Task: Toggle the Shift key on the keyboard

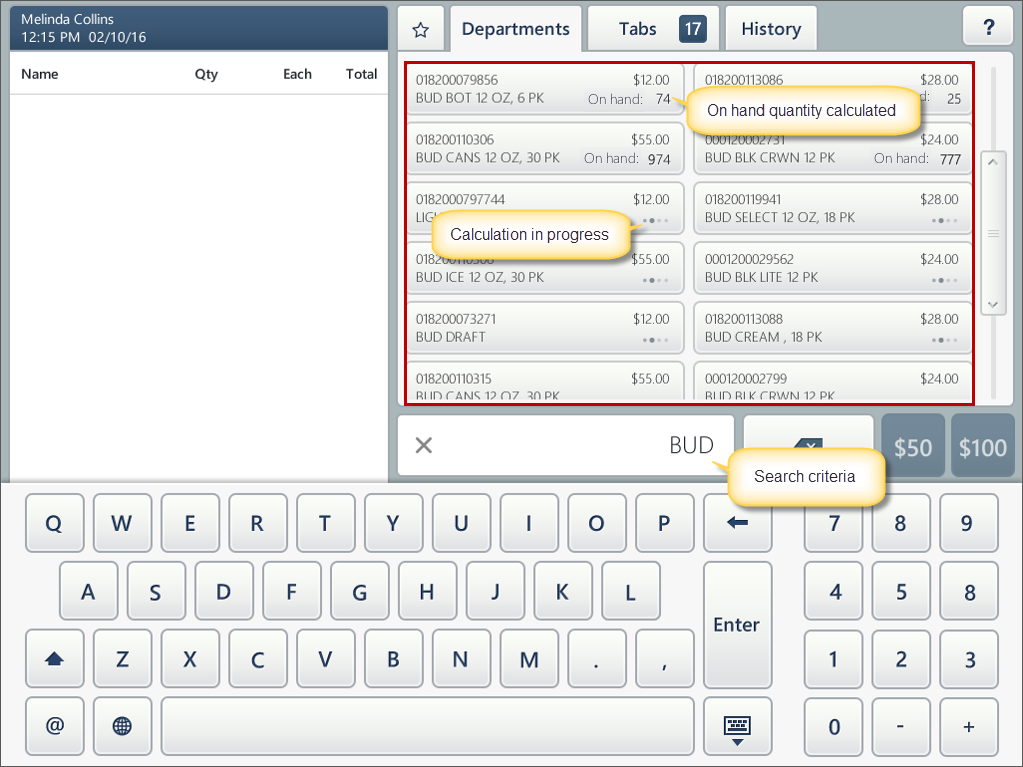Action: (55, 659)
